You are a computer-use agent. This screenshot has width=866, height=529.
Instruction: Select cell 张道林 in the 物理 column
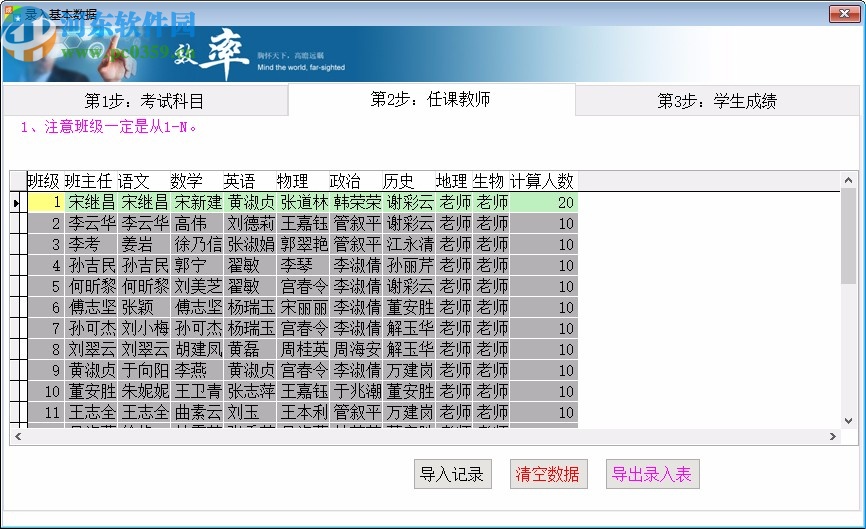click(303, 203)
